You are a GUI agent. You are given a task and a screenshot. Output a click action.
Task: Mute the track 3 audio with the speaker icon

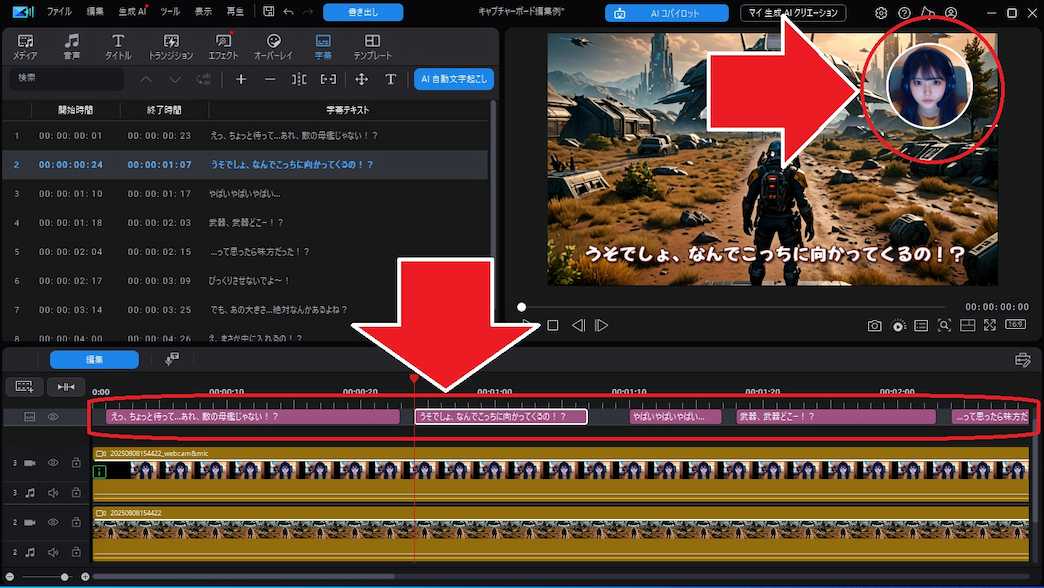coord(54,492)
